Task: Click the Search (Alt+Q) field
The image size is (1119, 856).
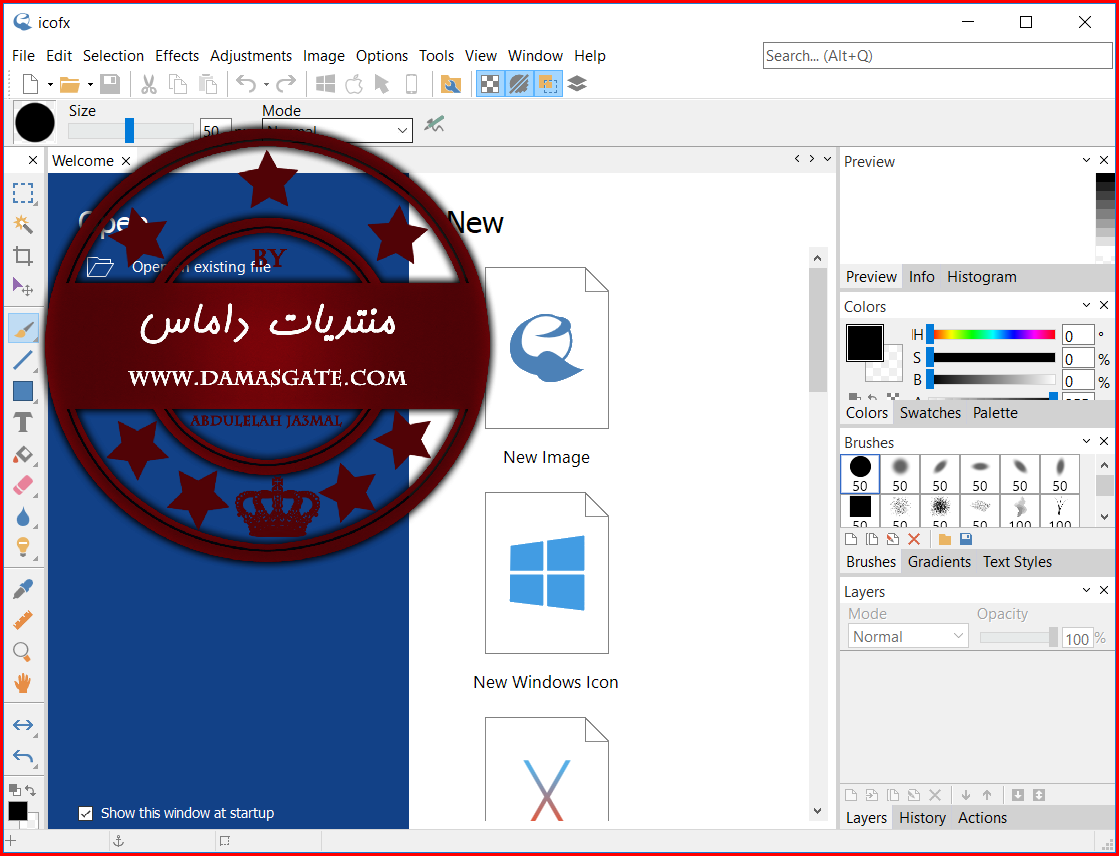Action: pyautogui.click(x=938, y=56)
